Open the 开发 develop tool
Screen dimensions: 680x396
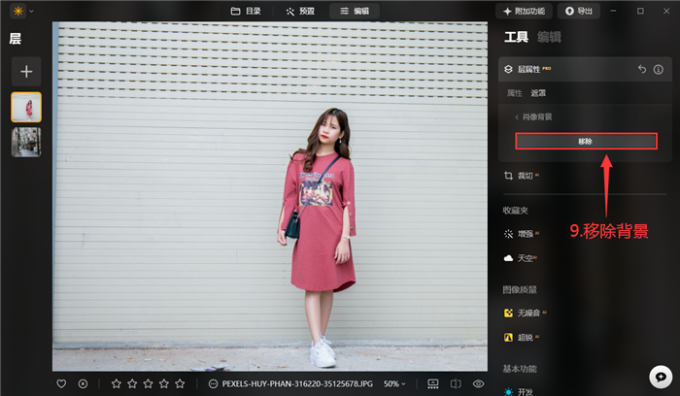pyautogui.click(x=519, y=392)
